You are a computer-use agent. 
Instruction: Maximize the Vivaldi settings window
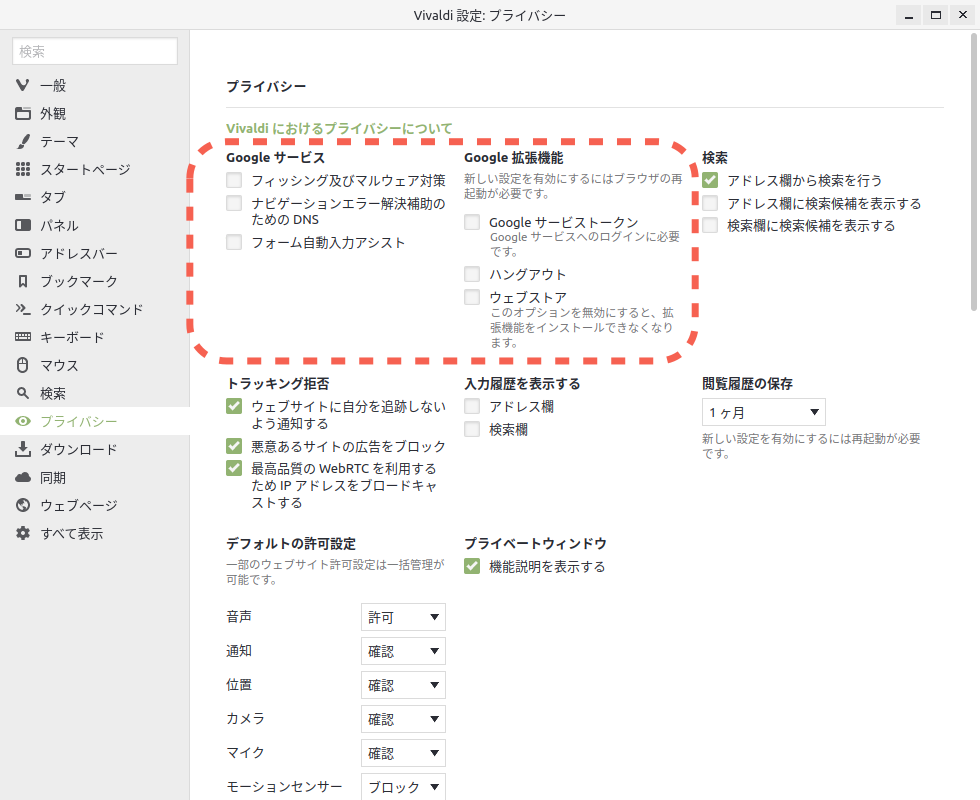click(x=936, y=15)
